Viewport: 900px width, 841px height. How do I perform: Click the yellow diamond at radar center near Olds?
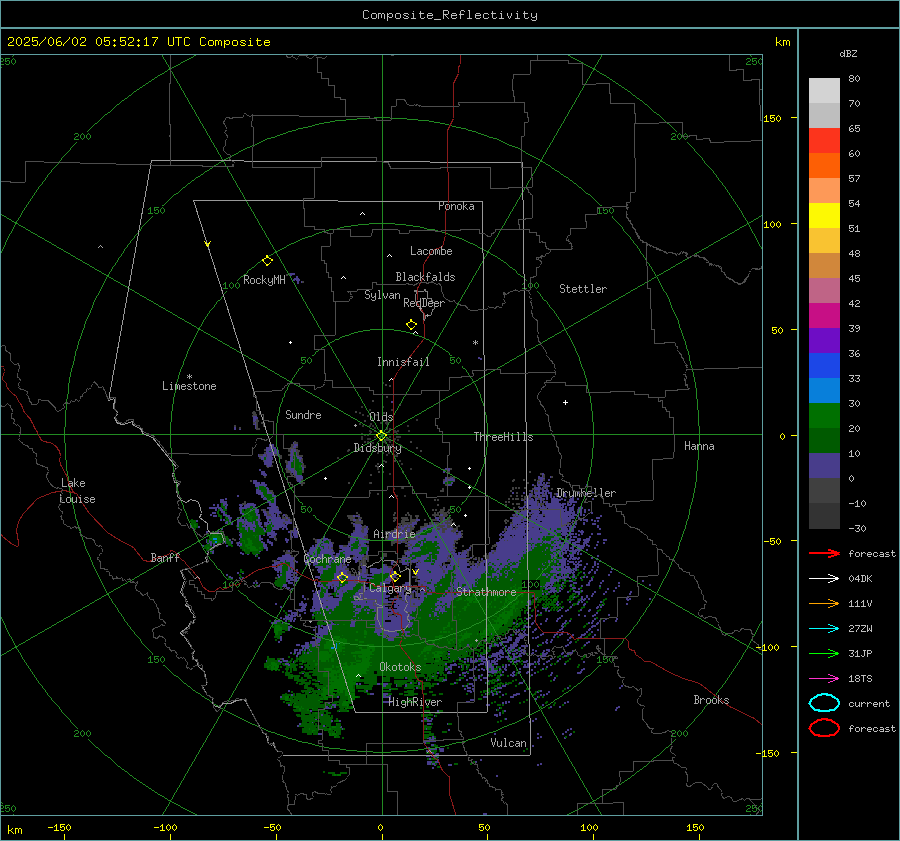(381, 436)
